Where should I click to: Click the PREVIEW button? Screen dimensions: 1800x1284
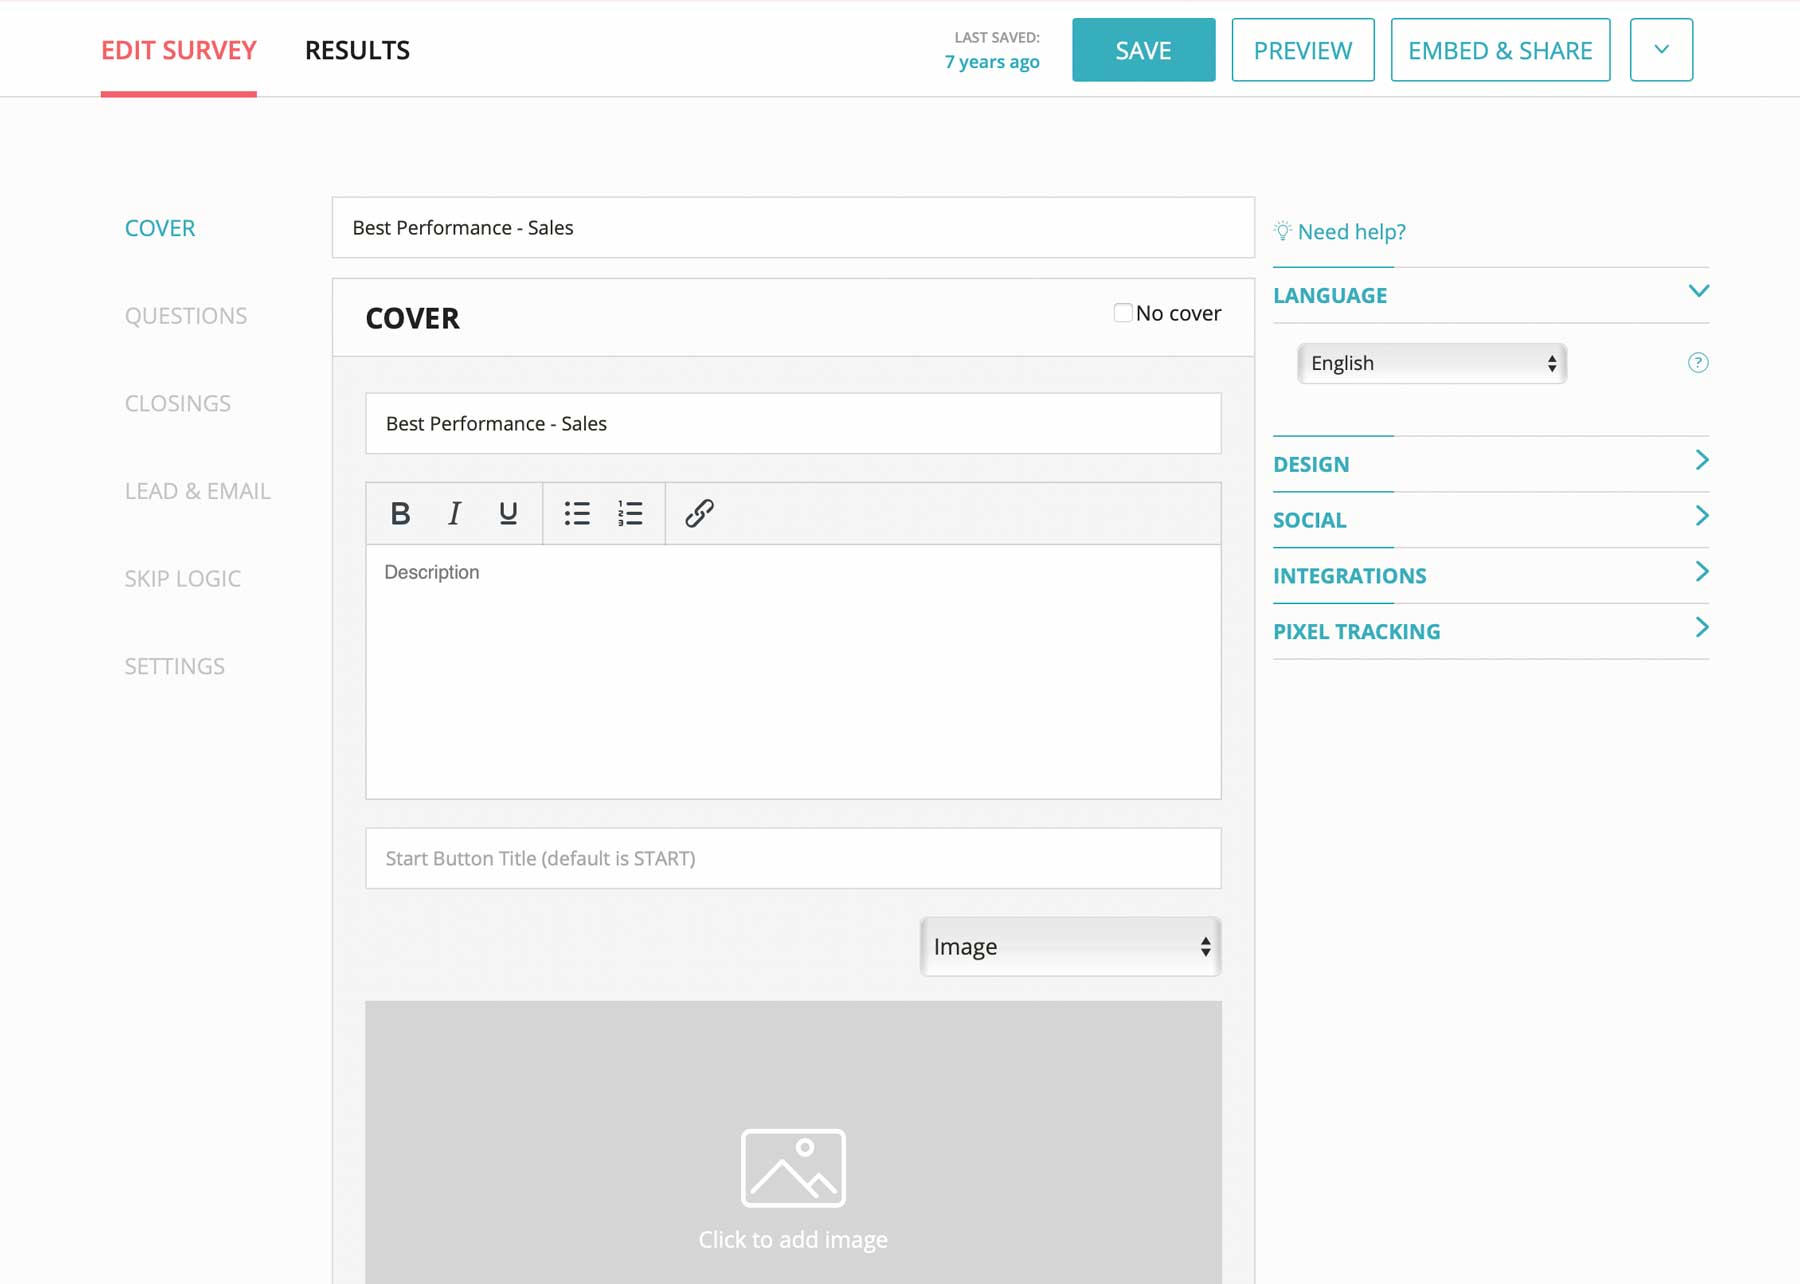coord(1303,50)
